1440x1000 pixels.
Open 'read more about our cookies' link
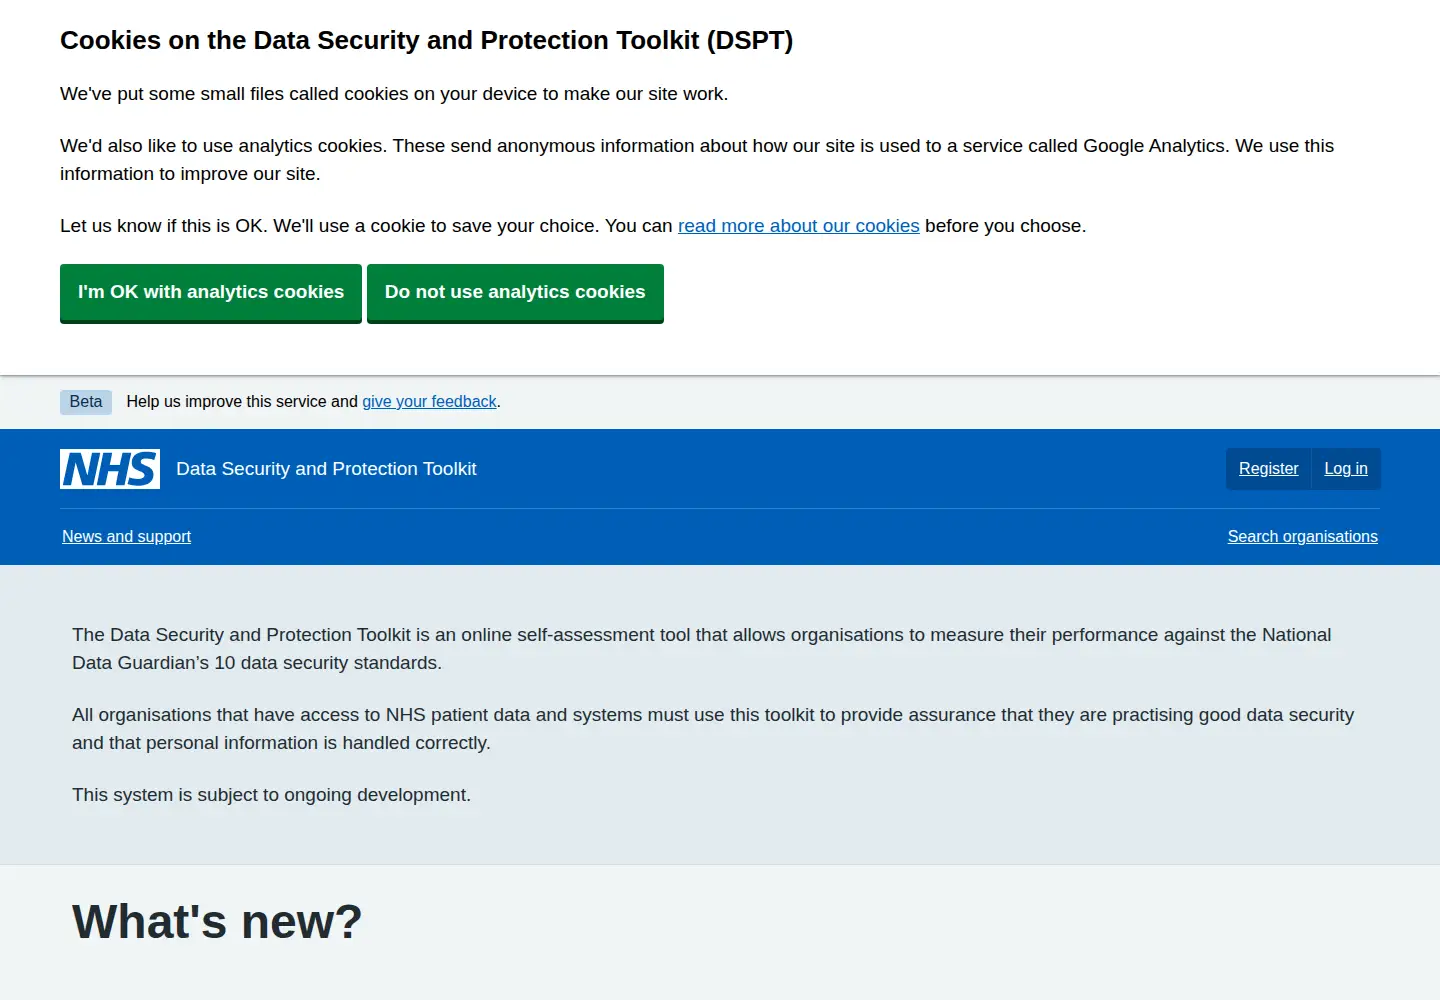click(x=798, y=226)
